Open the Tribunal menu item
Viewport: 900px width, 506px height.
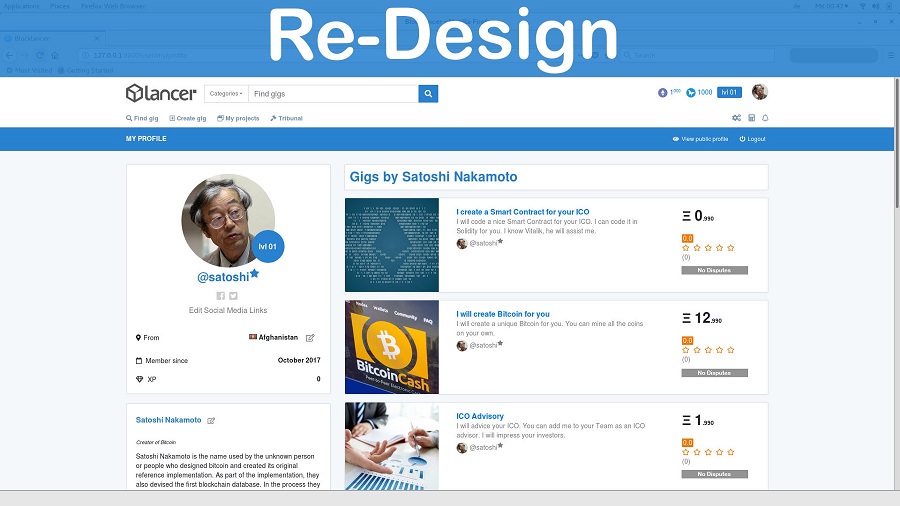click(x=286, y=118)
